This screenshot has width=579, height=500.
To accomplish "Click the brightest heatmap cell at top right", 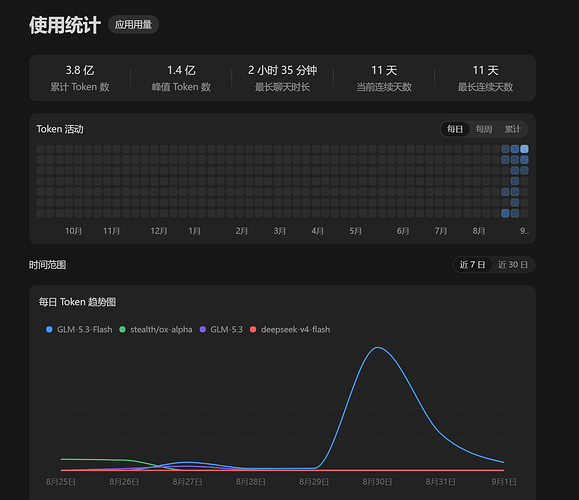I will 524,149.
